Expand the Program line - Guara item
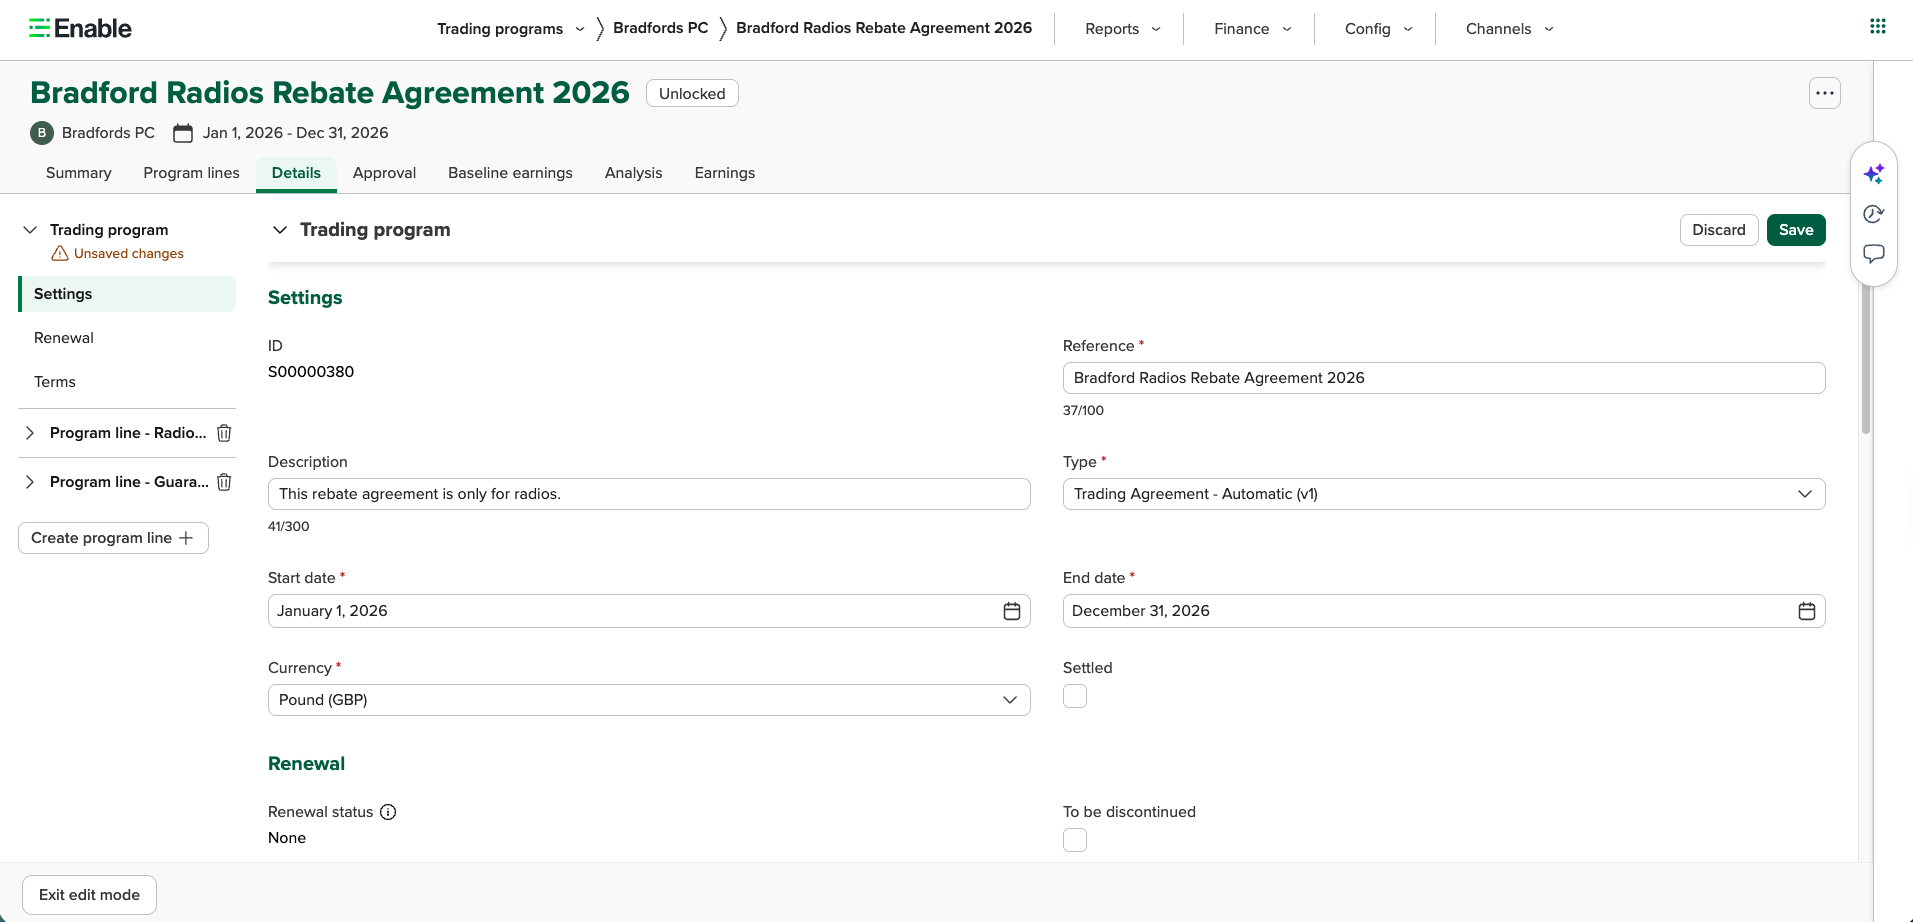The image size is (1913, 922). click(x=30, y=482)
